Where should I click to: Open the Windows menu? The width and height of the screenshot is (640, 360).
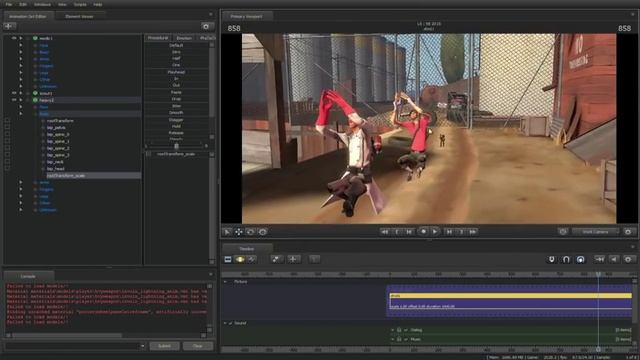[x=42, y=4]
